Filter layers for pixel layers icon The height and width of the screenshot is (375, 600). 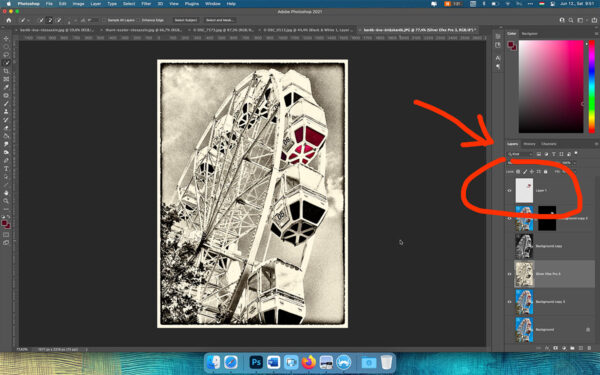click(x=539, y=154)
